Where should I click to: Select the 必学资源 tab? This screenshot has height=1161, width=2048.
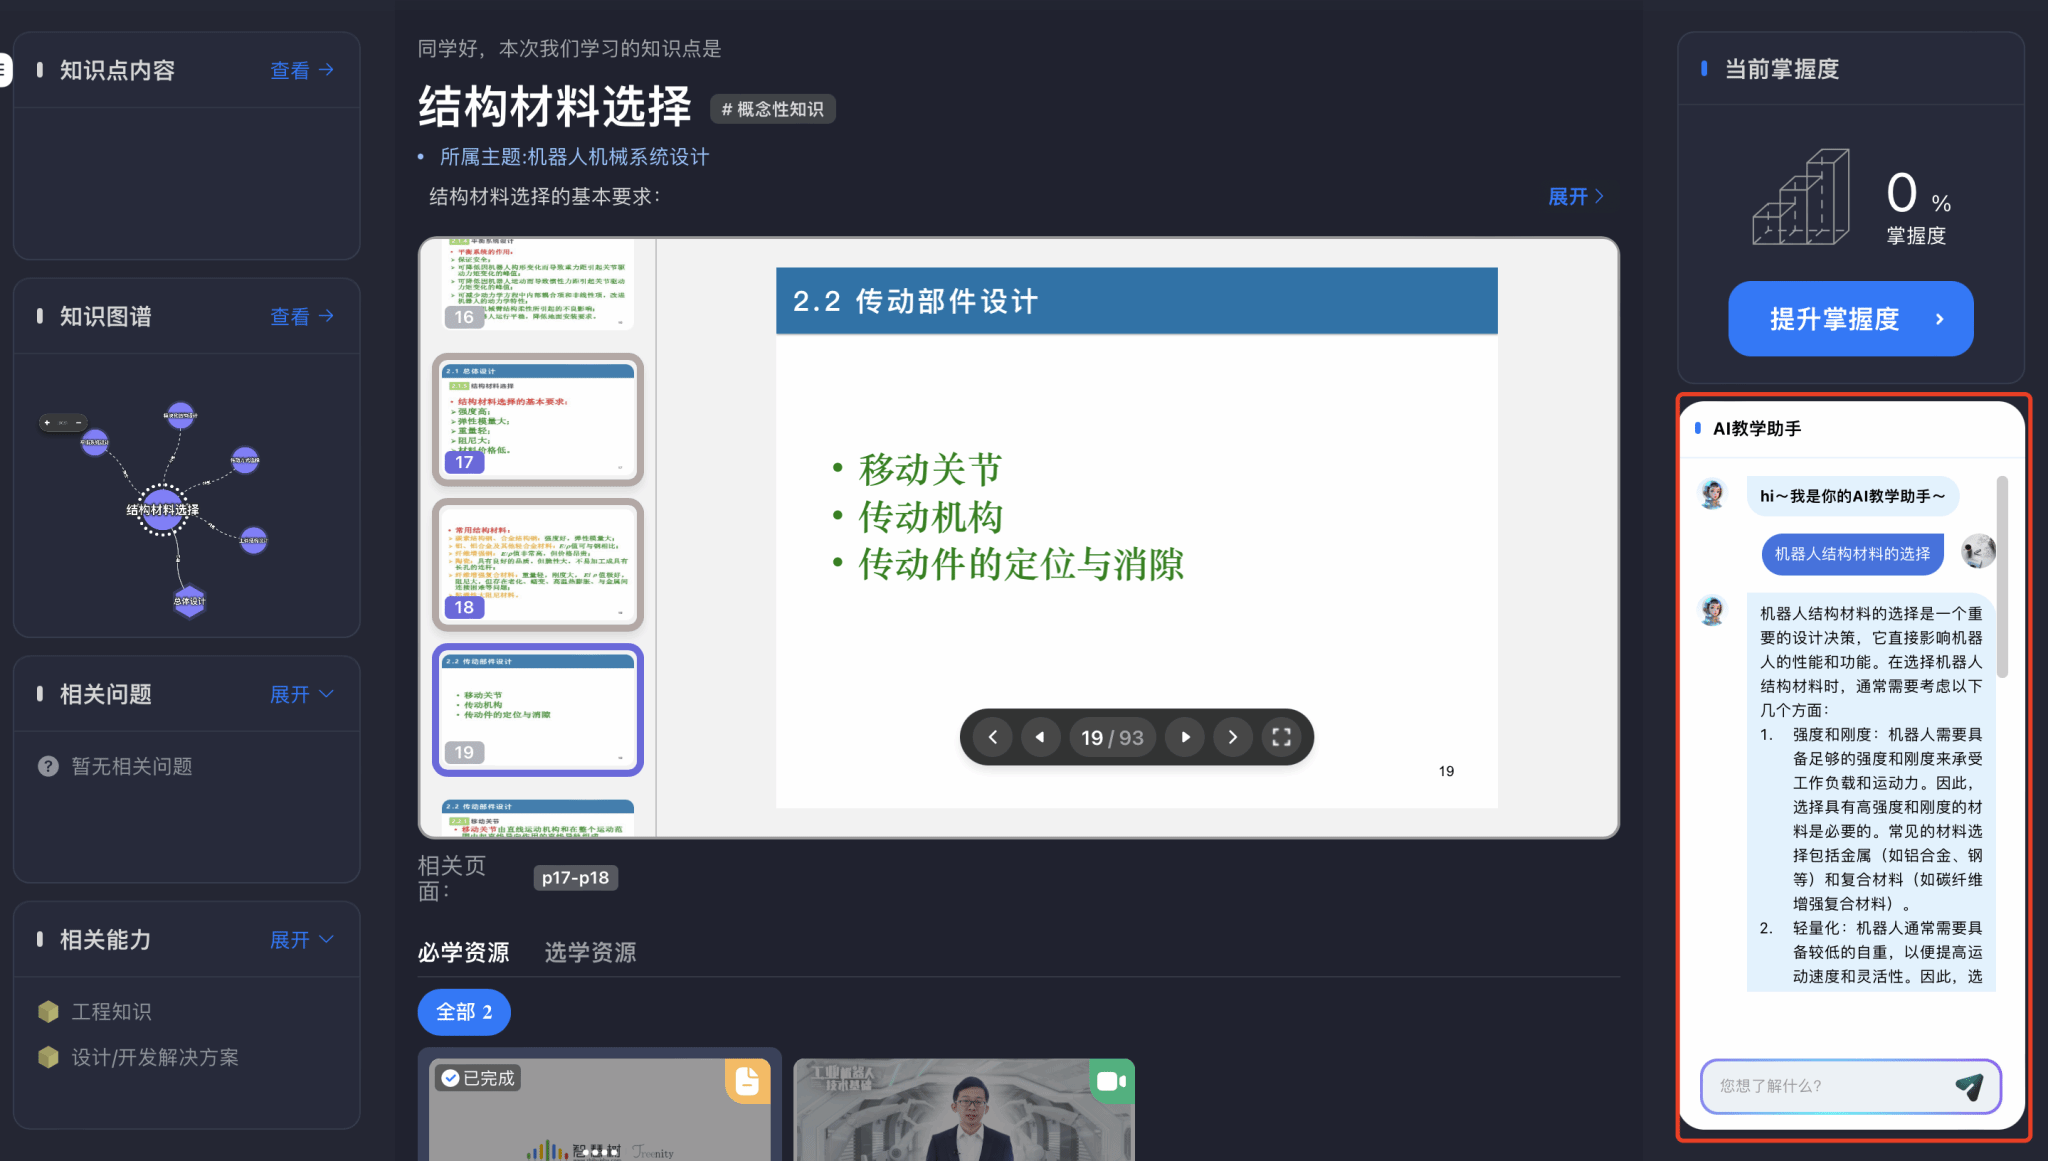(x=463, y=952)
